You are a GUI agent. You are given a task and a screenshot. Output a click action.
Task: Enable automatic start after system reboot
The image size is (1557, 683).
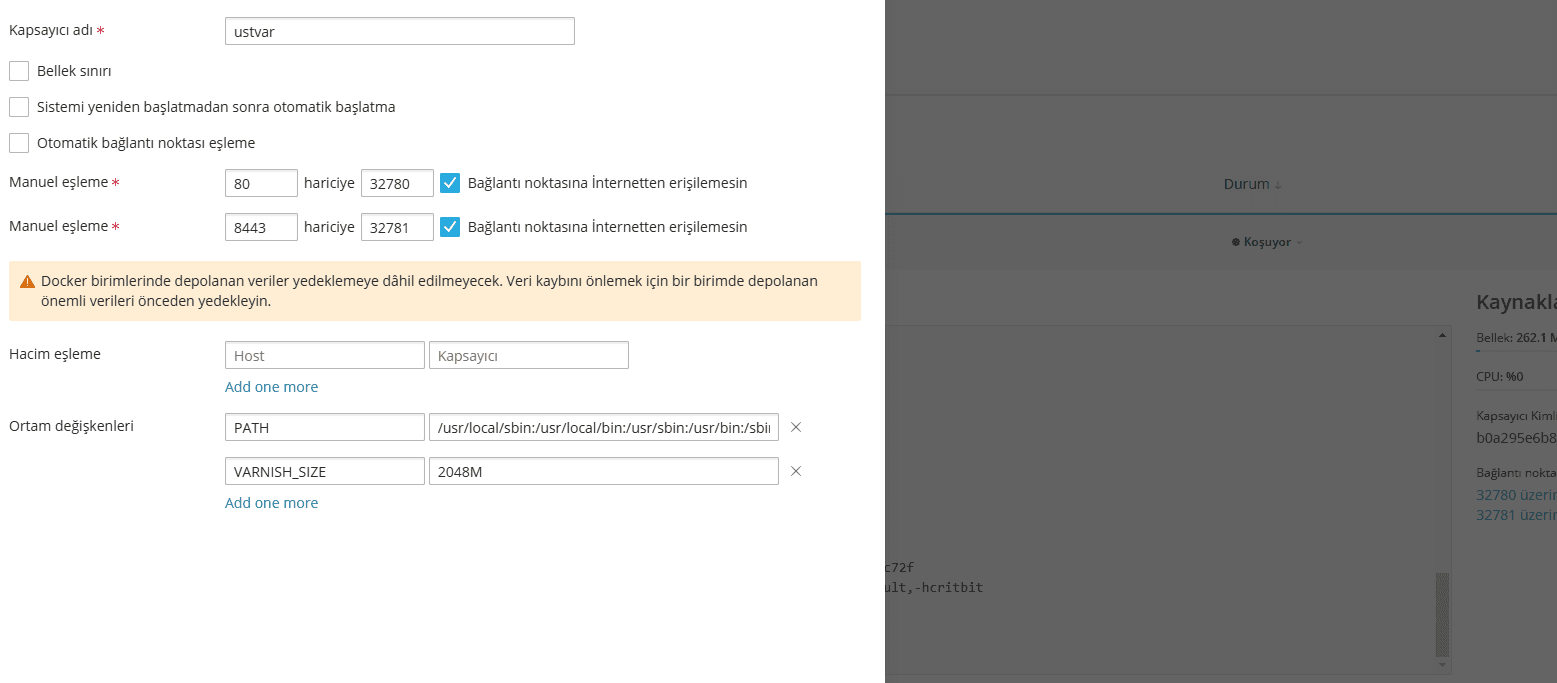(19, 107)
